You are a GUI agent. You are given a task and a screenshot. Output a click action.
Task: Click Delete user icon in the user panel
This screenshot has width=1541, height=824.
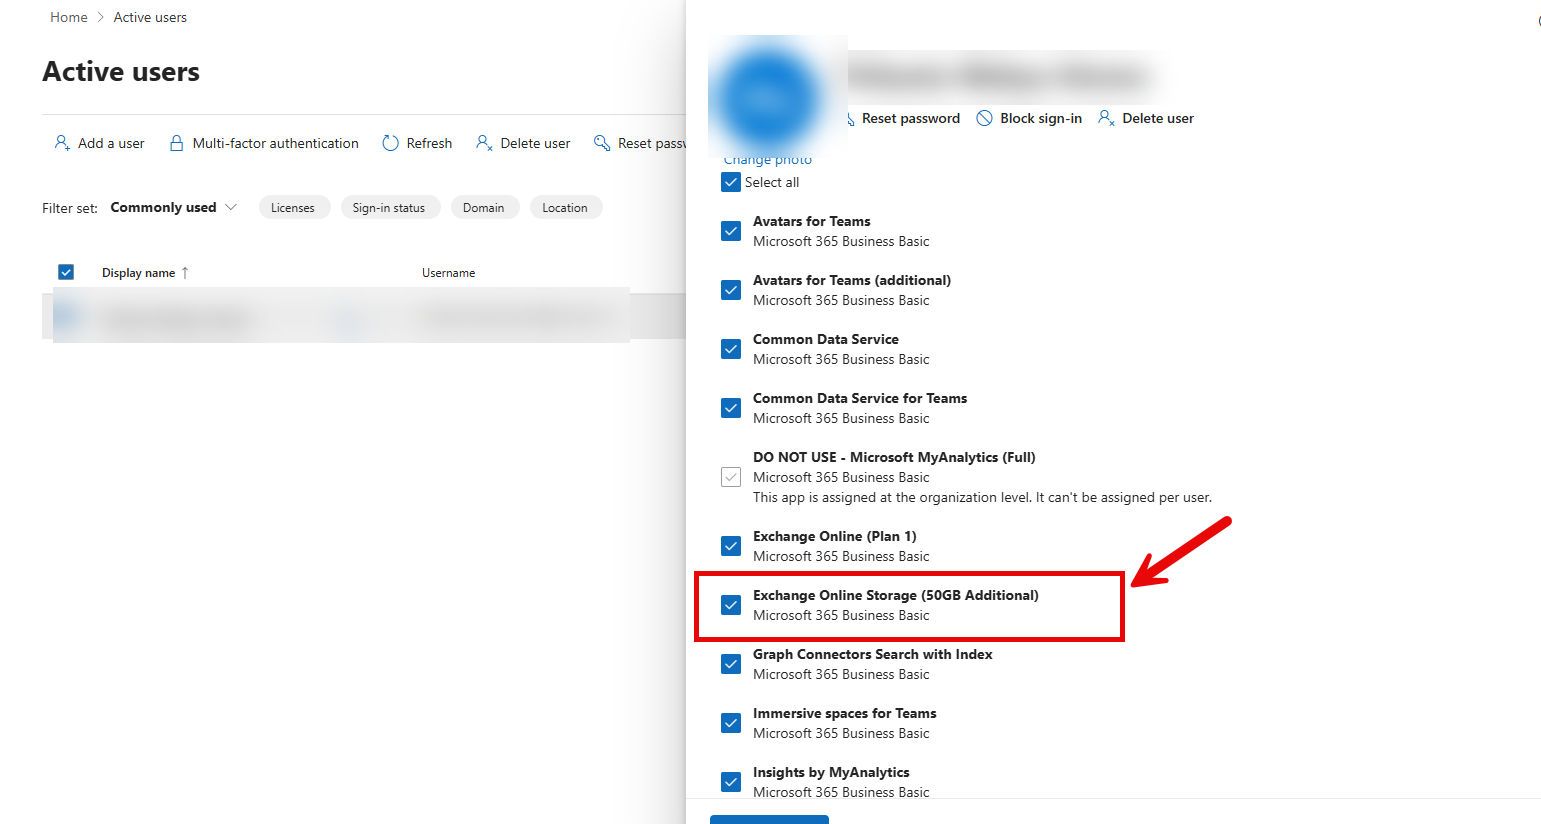(x=1106, y=118)
